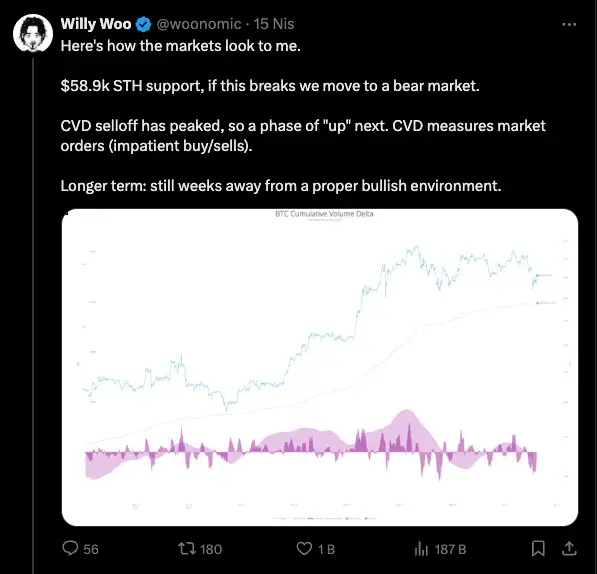This screenshot has width=597, height=574.
Task: Click the 180 reposts count
Action: point(211,549)
